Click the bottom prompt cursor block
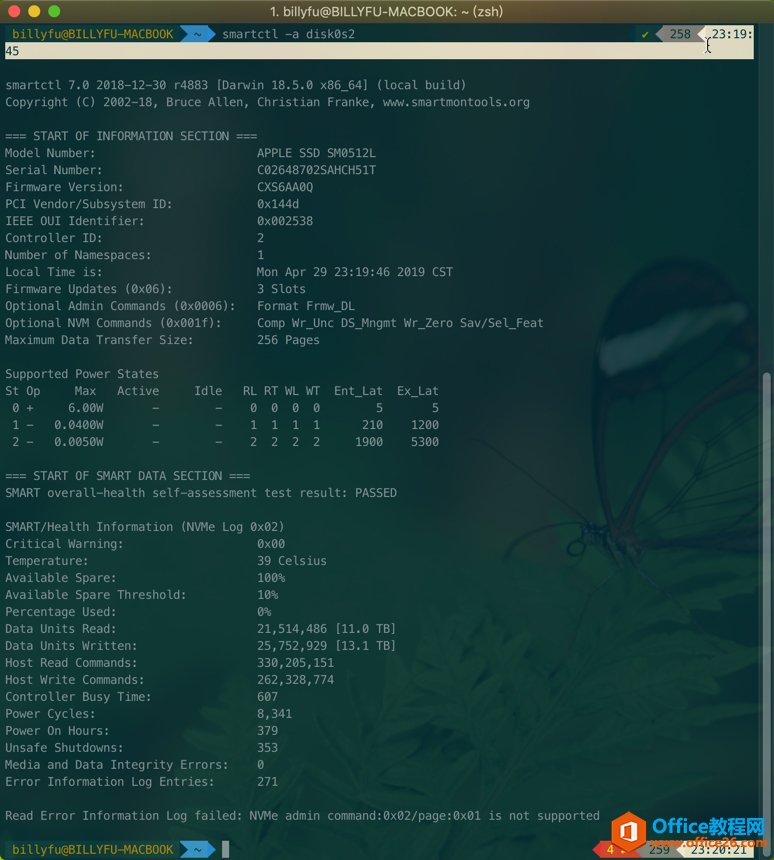Viewport: 774px width, 860px height. click(225, 850)
